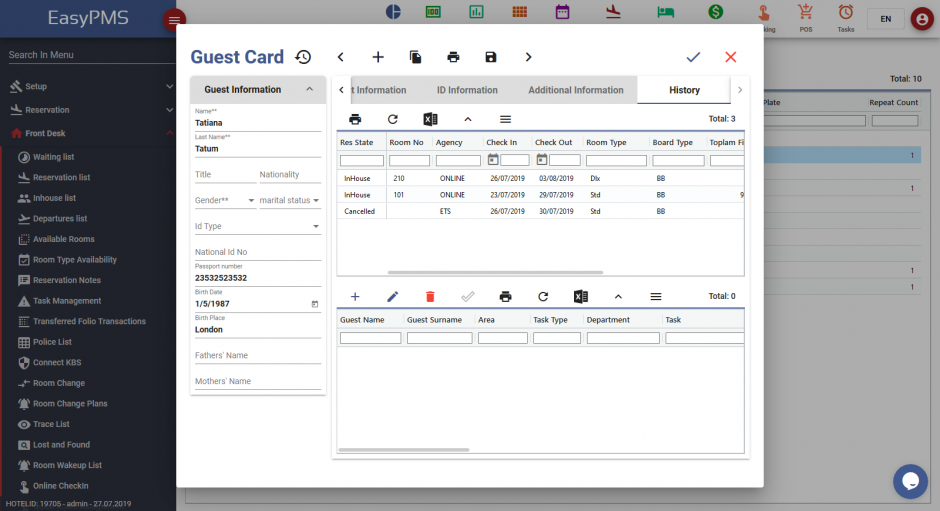Viewport: 940px width, 511px height.
Task: Switch to the ID Information tab
Action: coord(467,90)
